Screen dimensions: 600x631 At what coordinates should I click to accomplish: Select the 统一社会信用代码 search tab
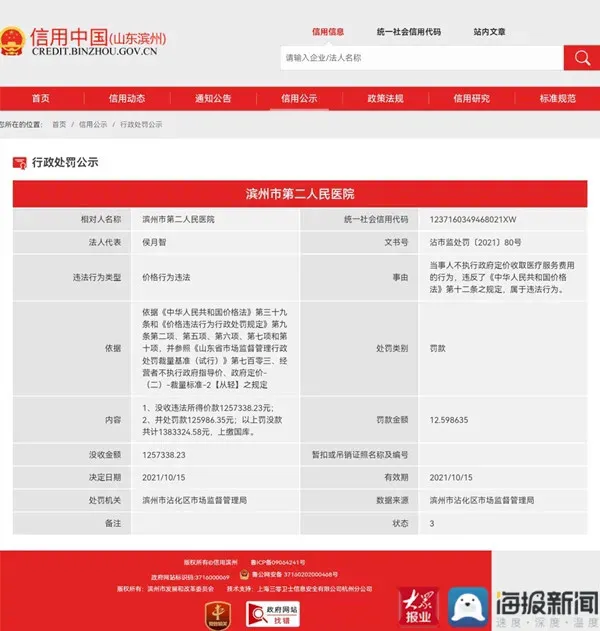409,32
